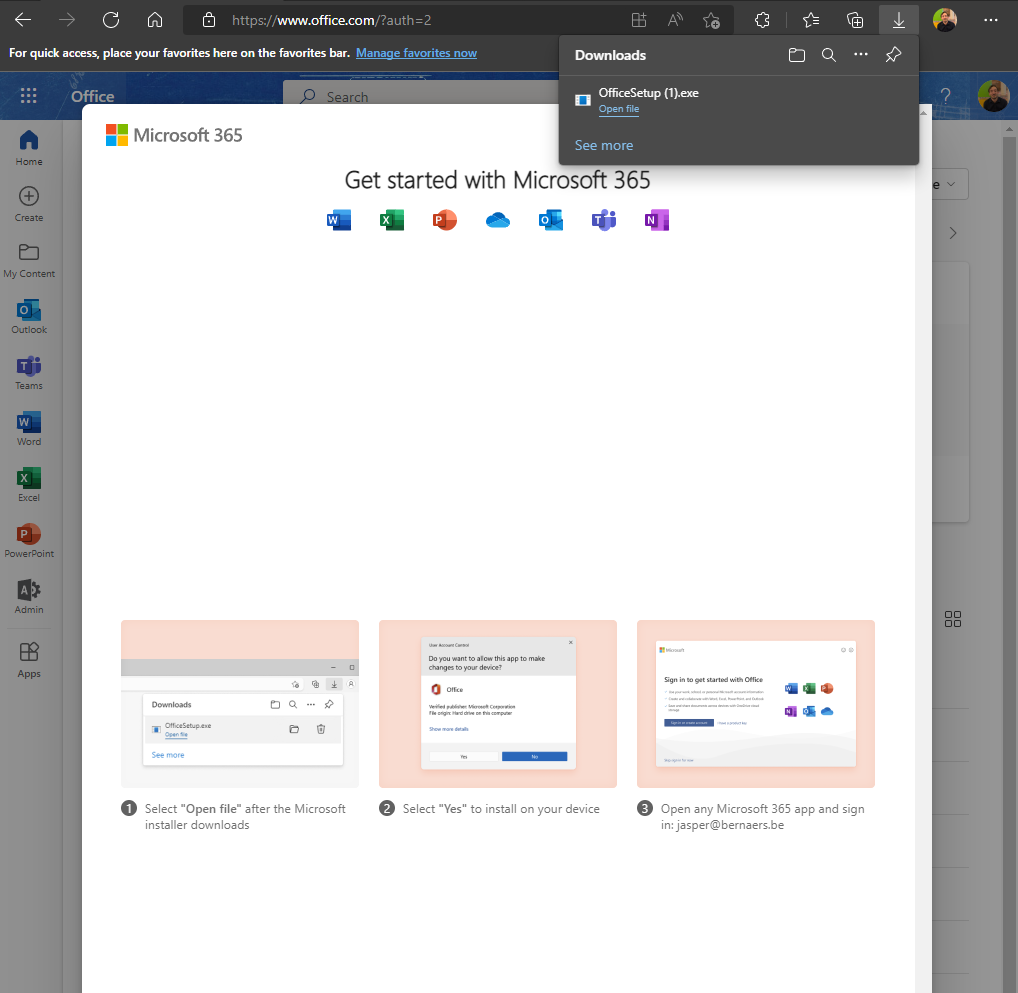The image size is (1018, 993).
Task: Click the Office header title
Action: (x=92, y=96)
